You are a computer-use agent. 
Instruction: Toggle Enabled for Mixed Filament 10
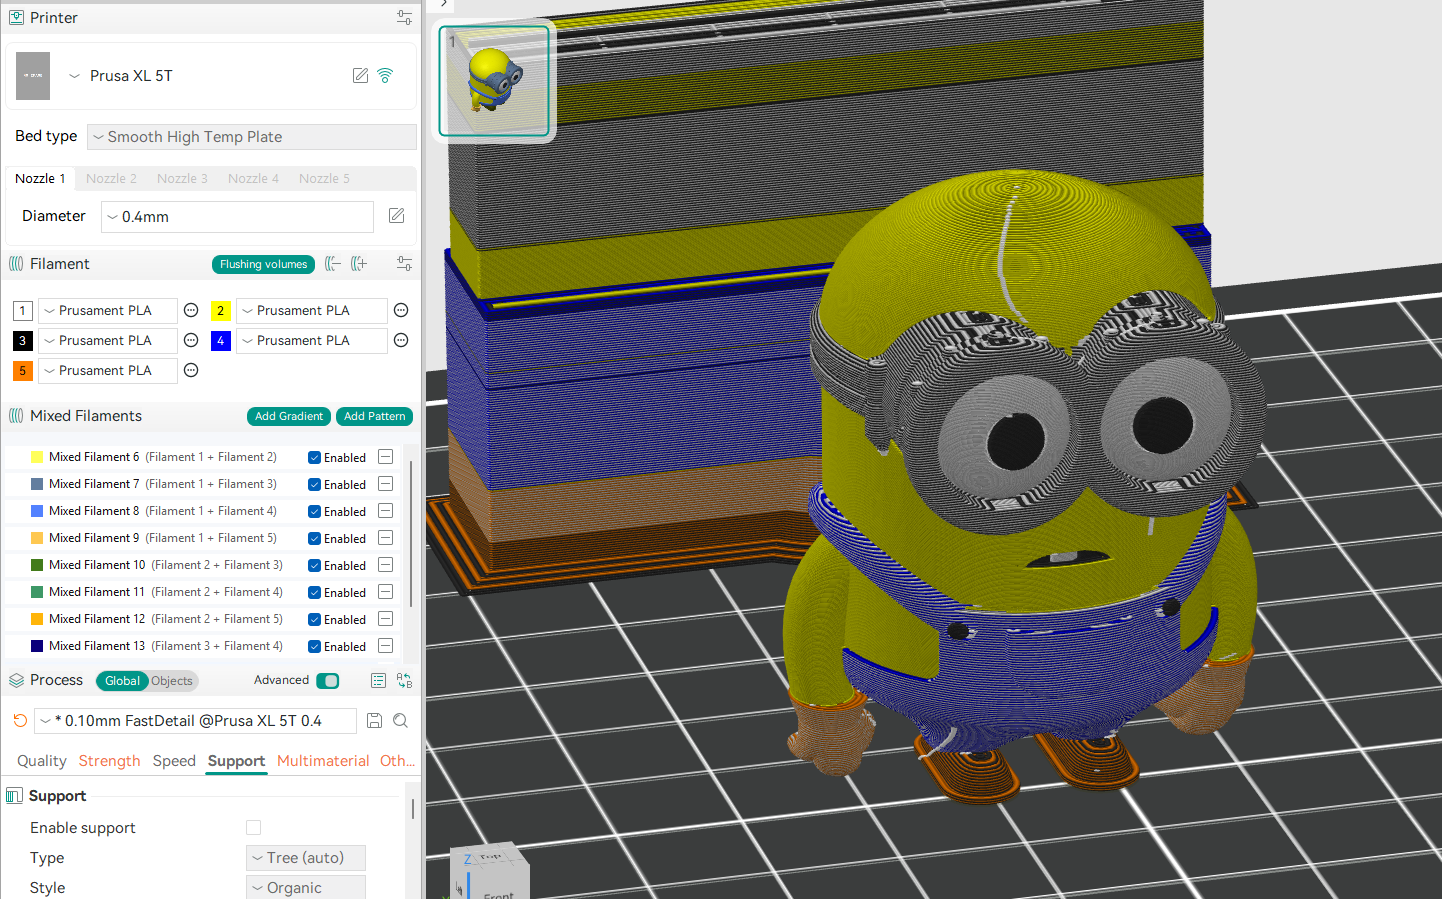[314, 566]
